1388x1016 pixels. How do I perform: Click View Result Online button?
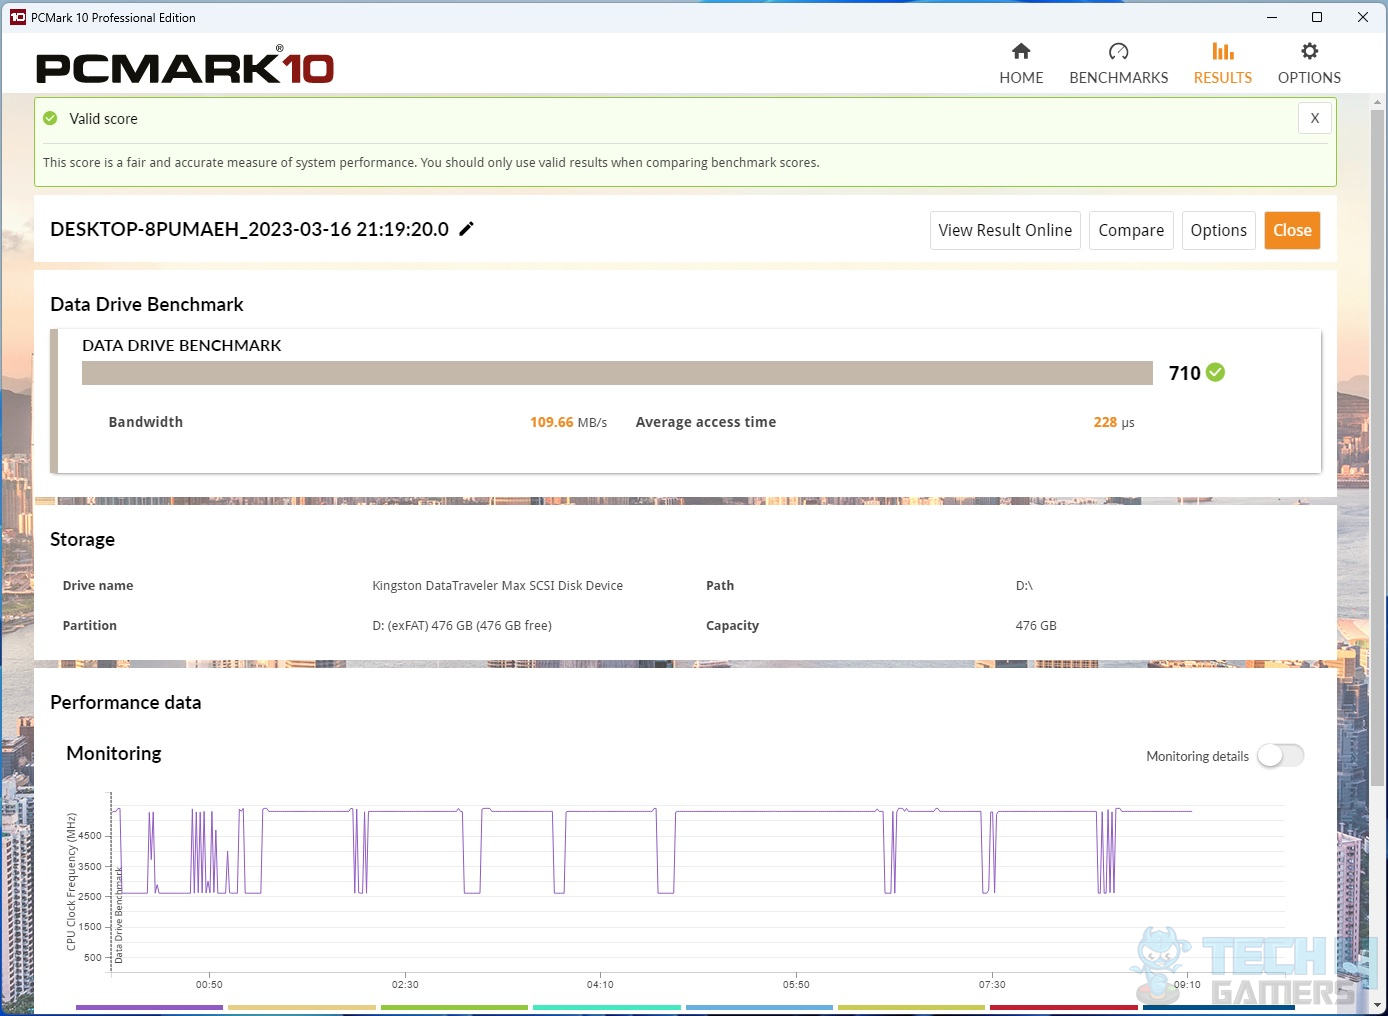tap(1005, 230)
